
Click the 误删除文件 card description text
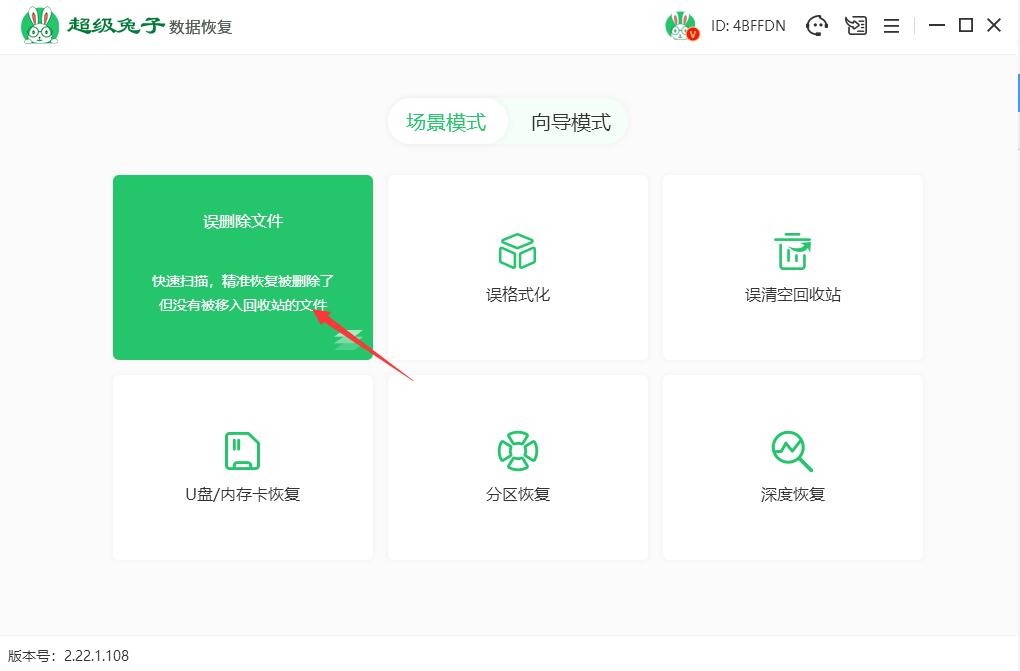click(243, 293)
